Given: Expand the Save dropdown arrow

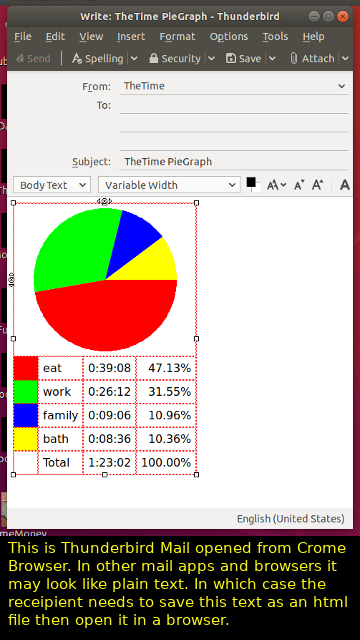Looking at the screenshot, I should [x=272, y=58].
